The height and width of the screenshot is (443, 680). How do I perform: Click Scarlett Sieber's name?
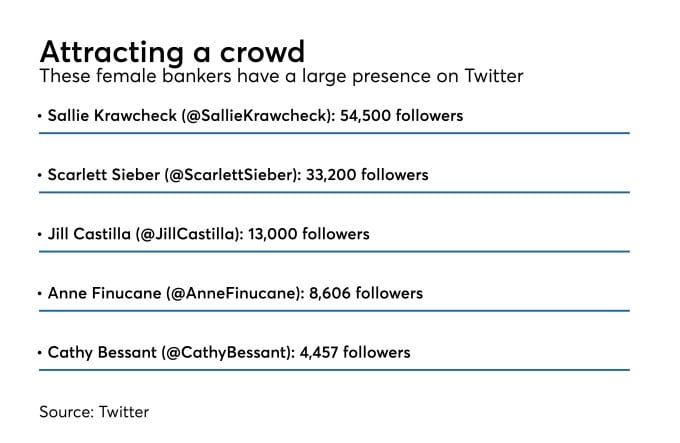click(x=104, y=175)
